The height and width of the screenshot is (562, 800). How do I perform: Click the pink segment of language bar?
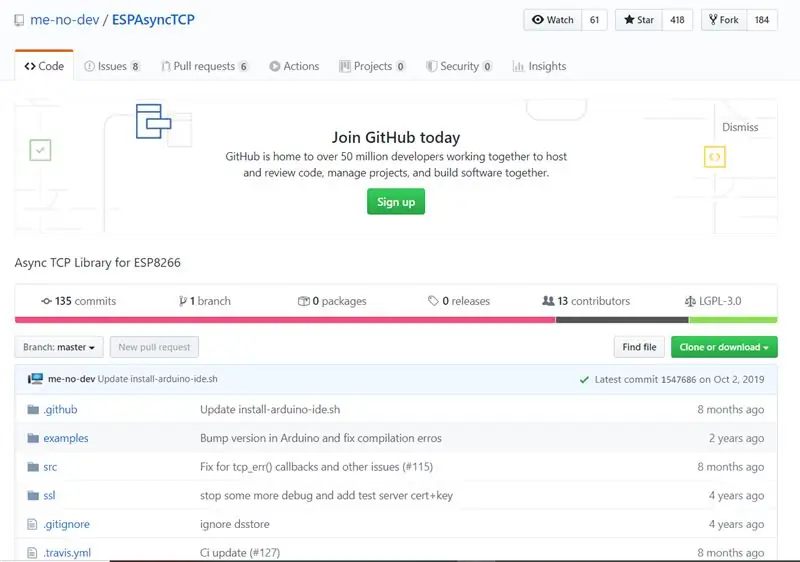[x=285, y=320]
